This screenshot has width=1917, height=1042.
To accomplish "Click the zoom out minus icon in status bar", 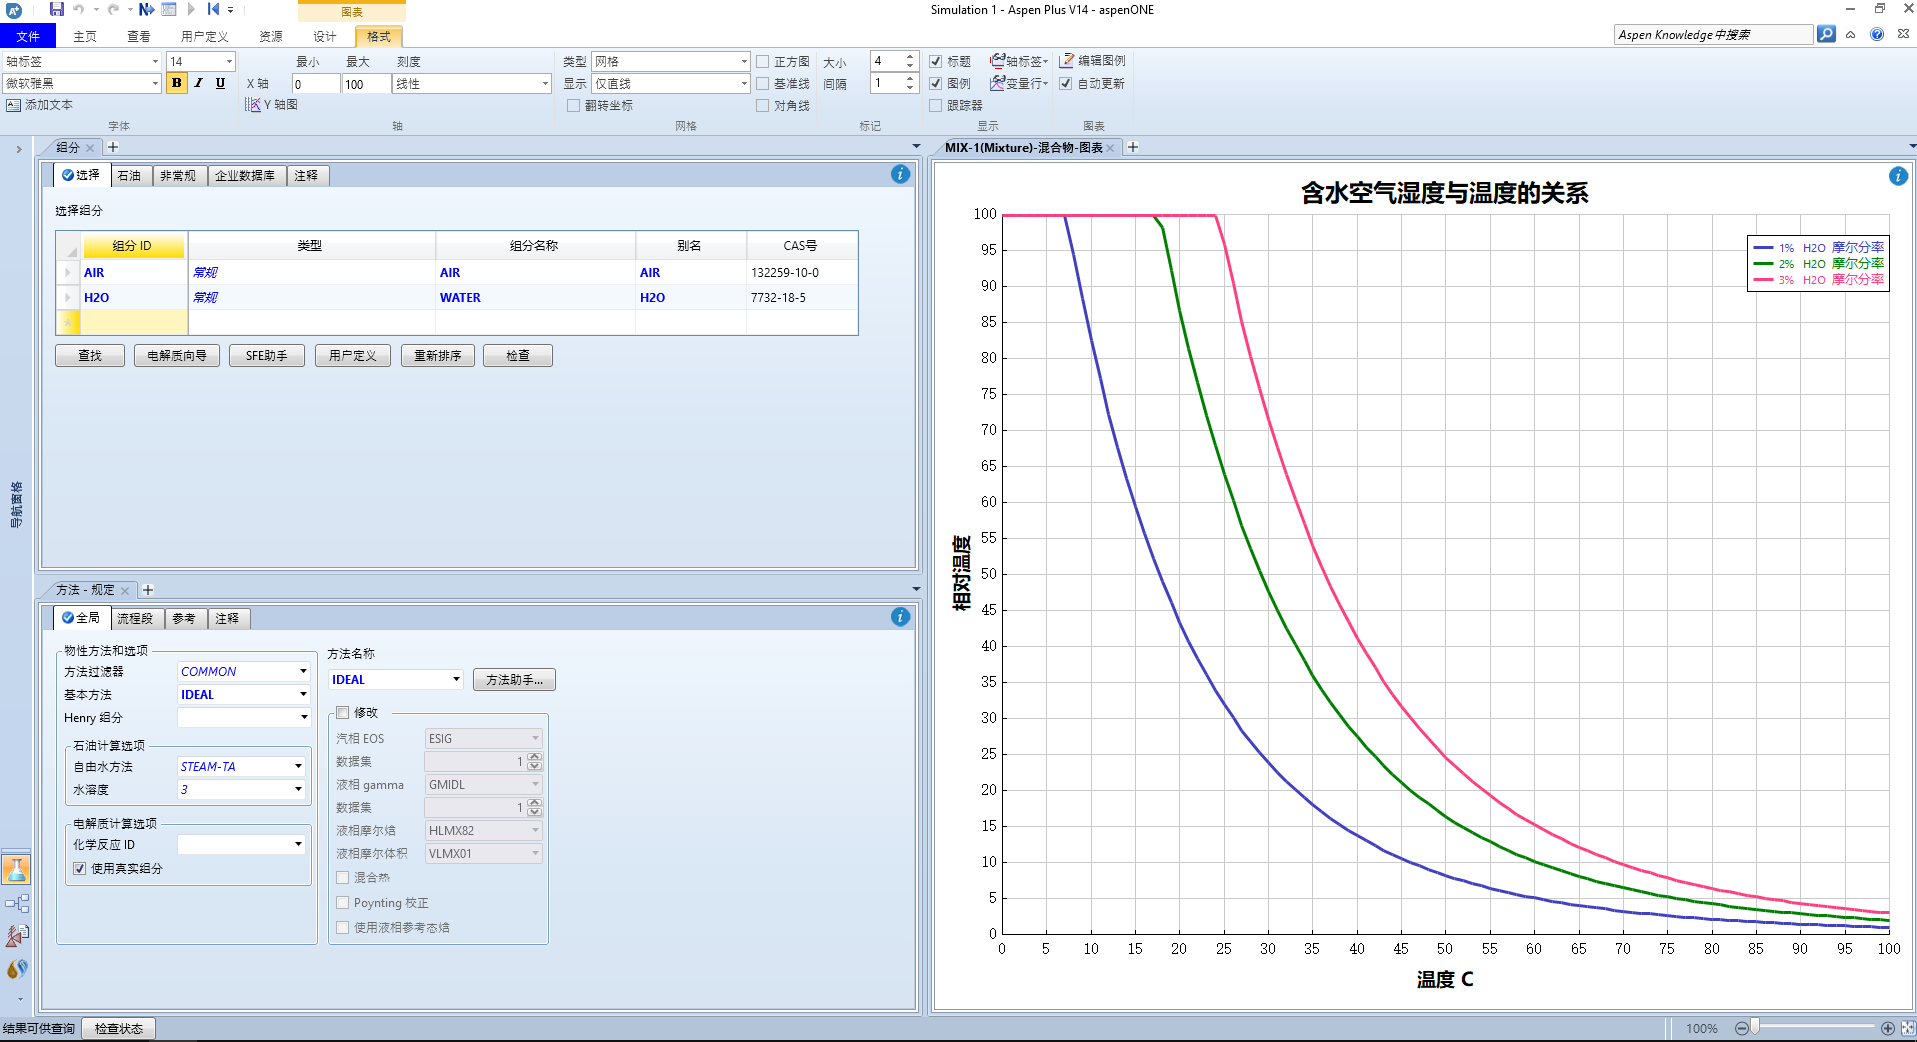I will tap(1741, 1028).
